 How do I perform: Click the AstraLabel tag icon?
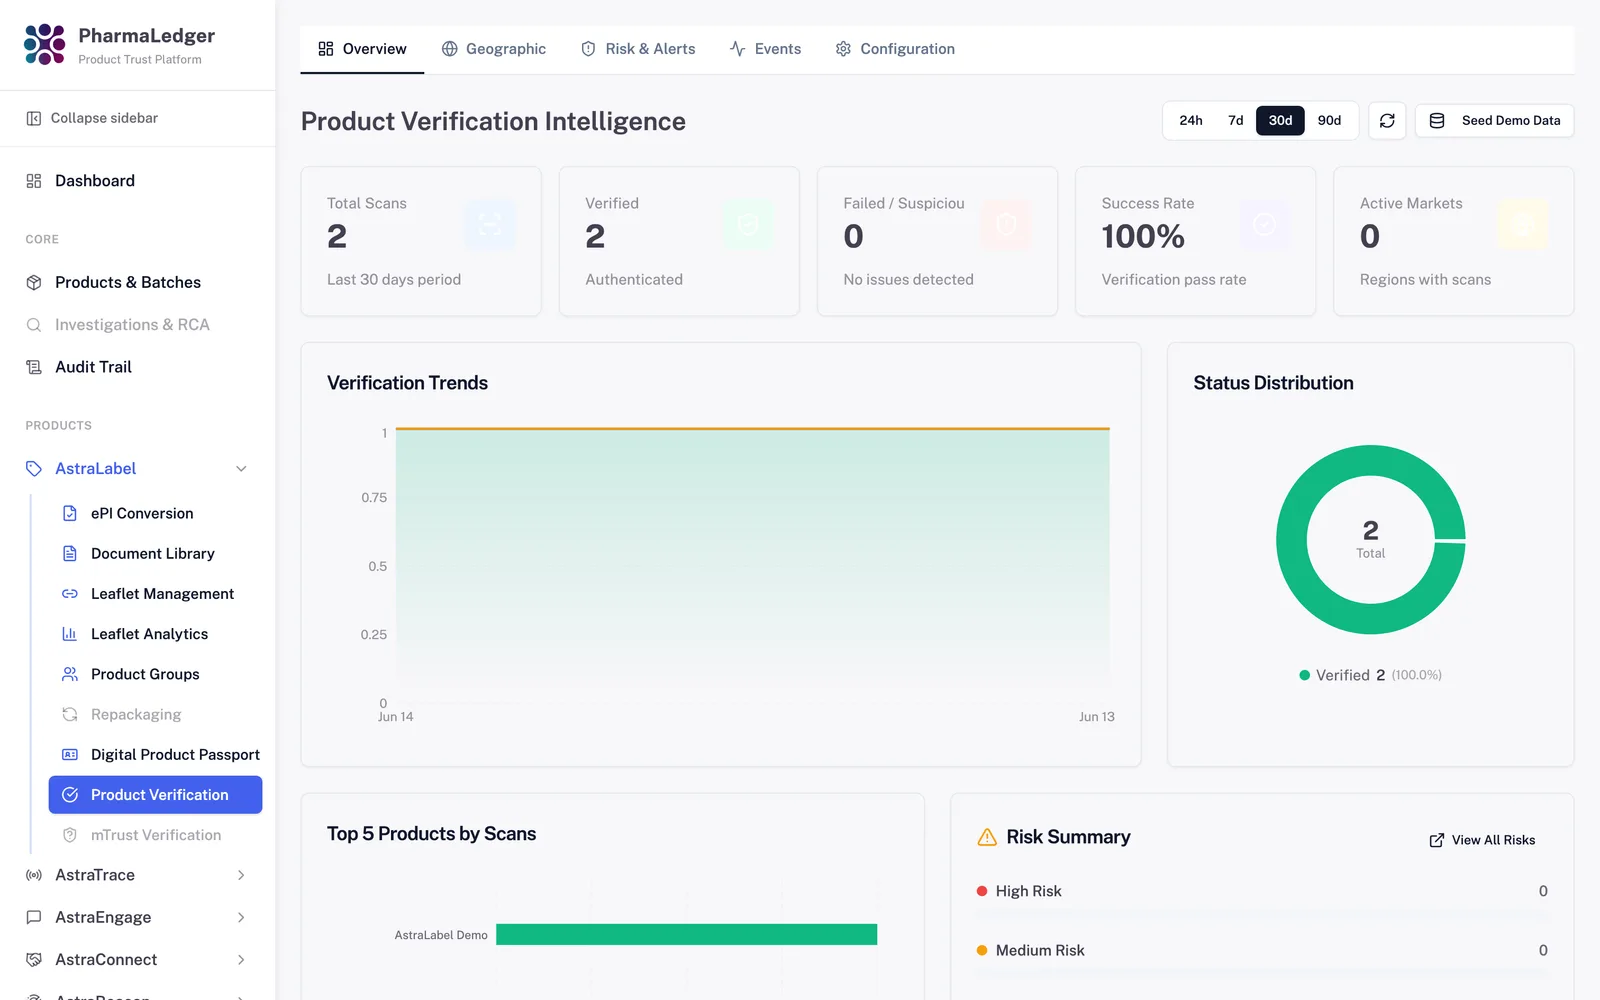point(34,469)
